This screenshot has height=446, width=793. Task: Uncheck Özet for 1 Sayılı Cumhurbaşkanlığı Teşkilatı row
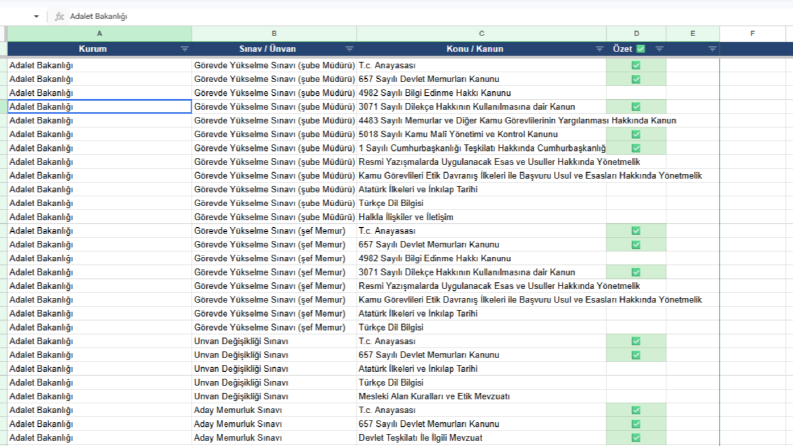click(636, 148)
